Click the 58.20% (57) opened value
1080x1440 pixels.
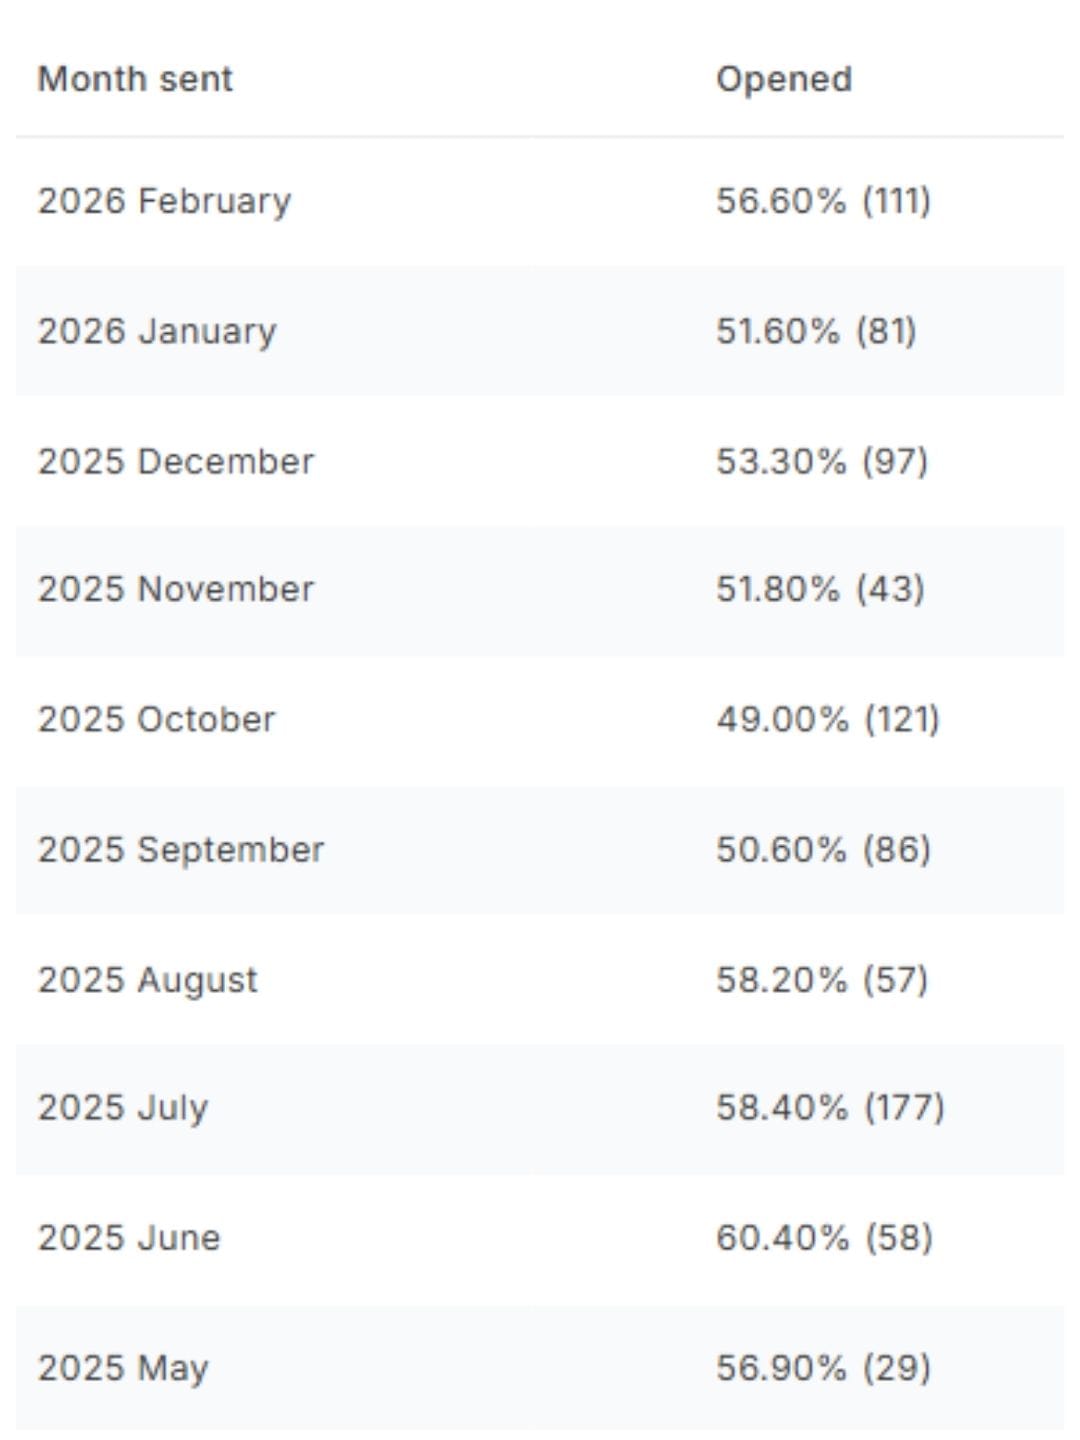pyautogui.click(x=822, y=979)
